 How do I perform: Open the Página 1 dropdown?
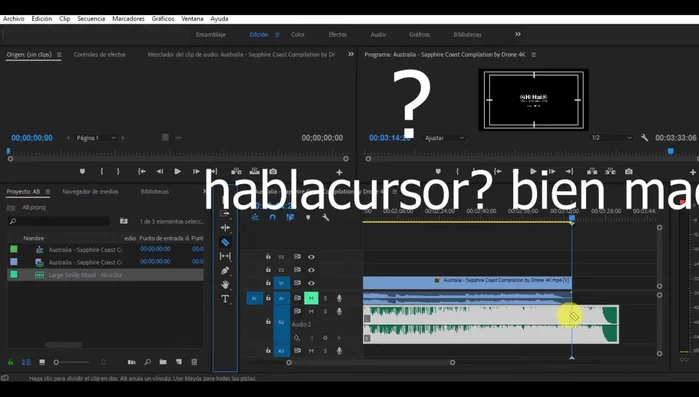(x=96, y=138)
